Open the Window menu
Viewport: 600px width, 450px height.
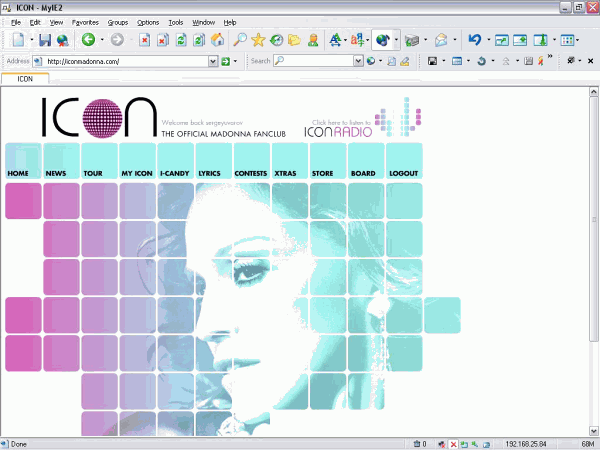pos(204,23)
